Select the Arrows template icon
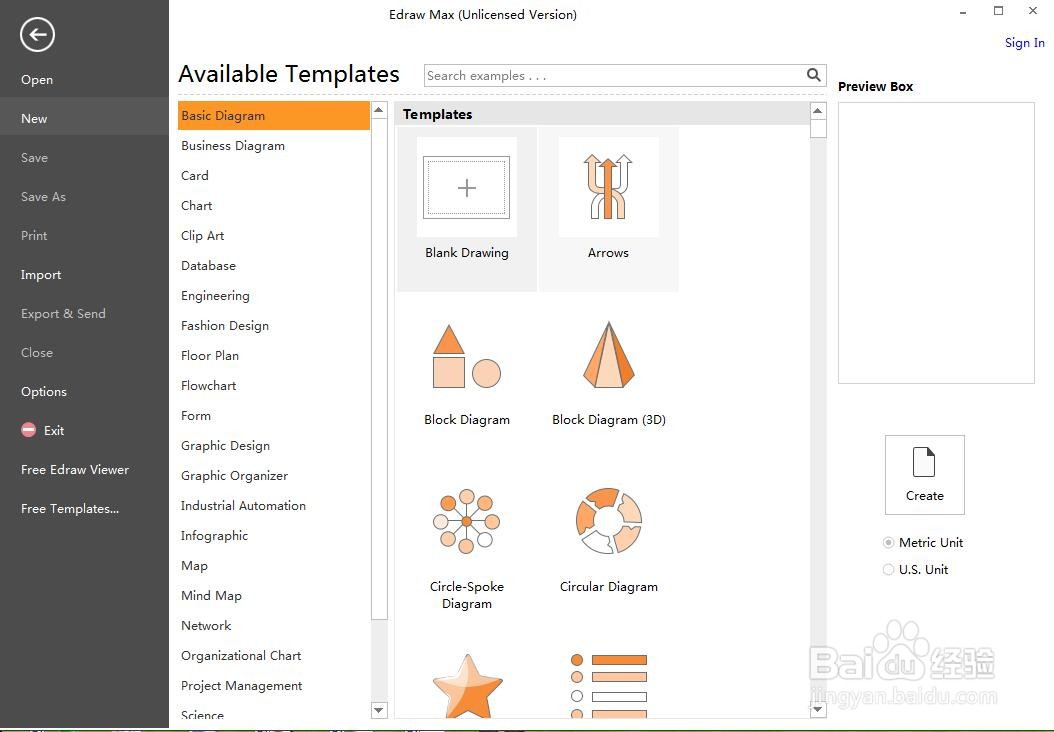The height and width of the screenshot is (732, 1054). (x=608, y=187)
